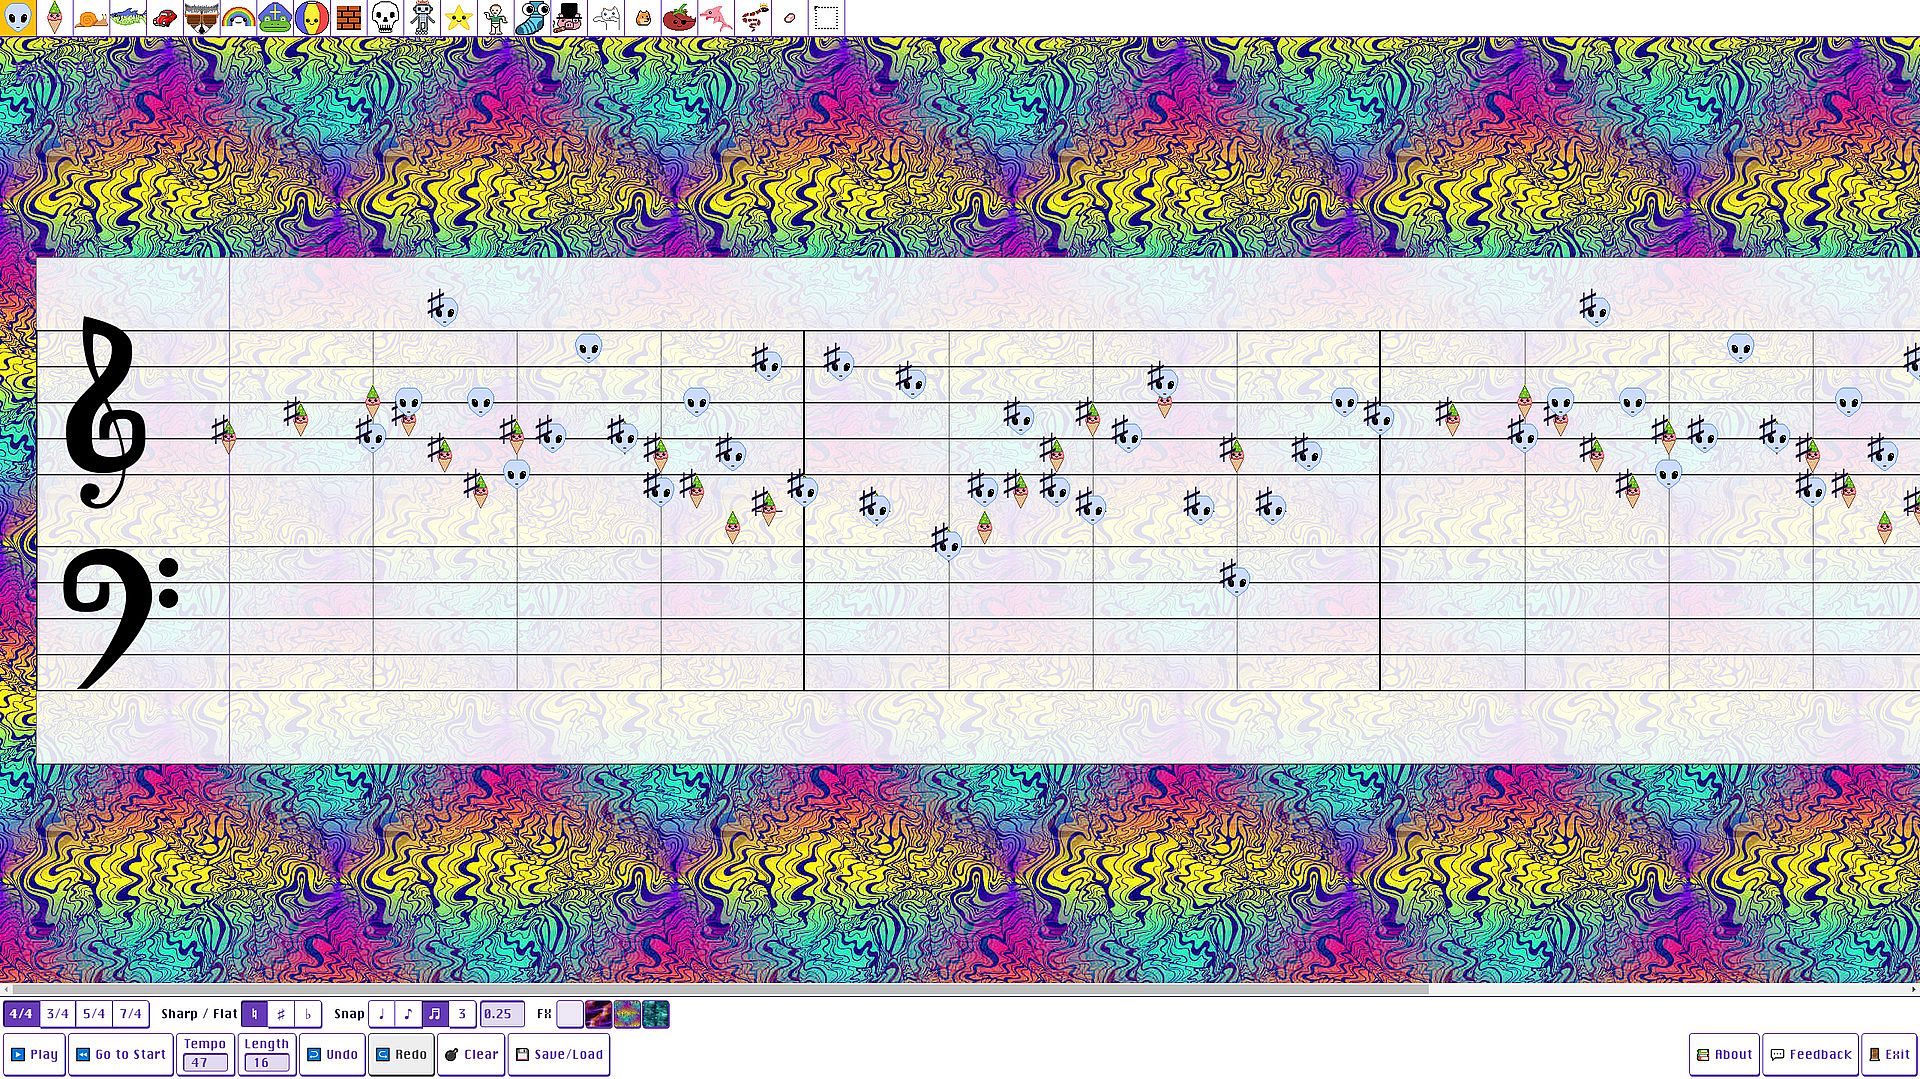
Task: Select the ice cream cone instrument
Action: 55,18
